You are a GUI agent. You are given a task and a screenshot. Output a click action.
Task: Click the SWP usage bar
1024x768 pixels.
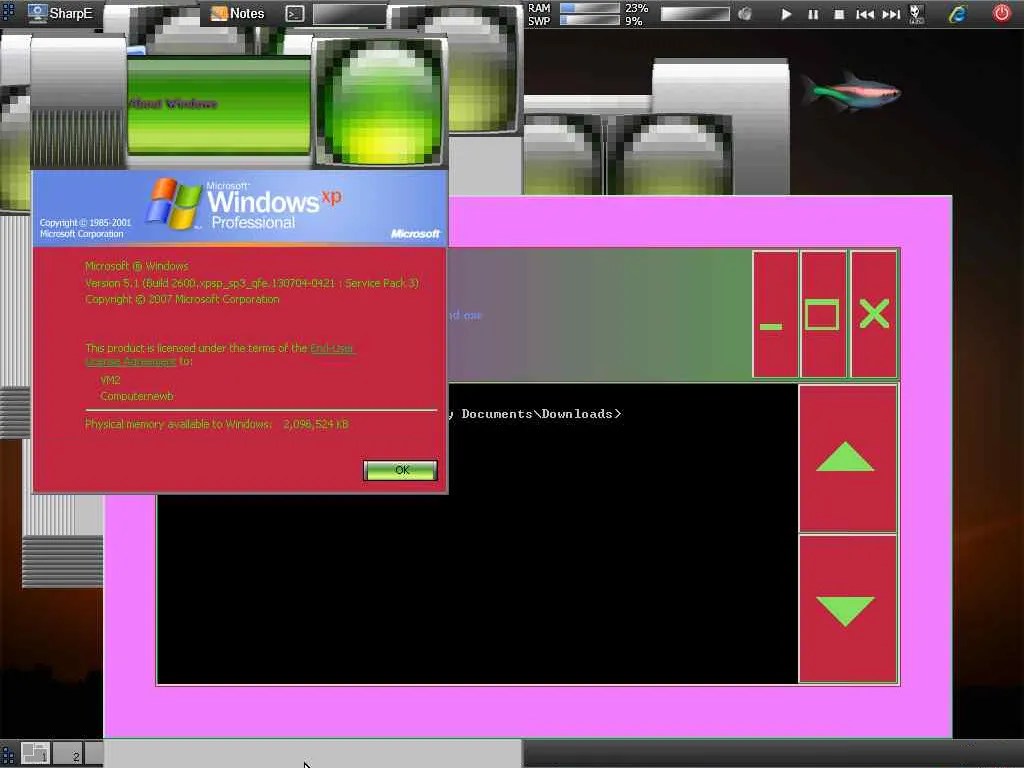coord(590,20)
